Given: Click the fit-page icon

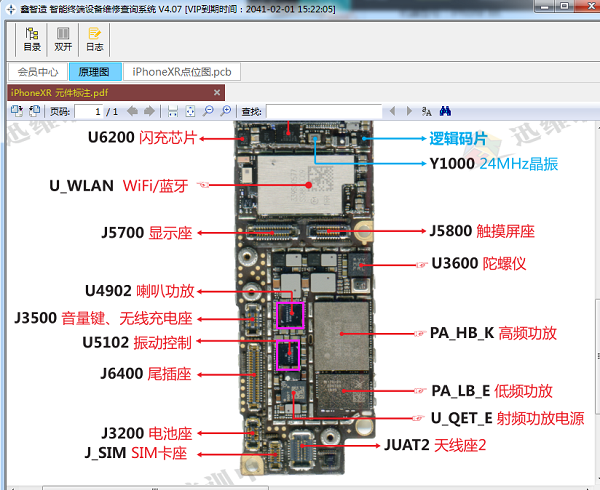Looking at the screenshot, I should click(x=190, y=111).
